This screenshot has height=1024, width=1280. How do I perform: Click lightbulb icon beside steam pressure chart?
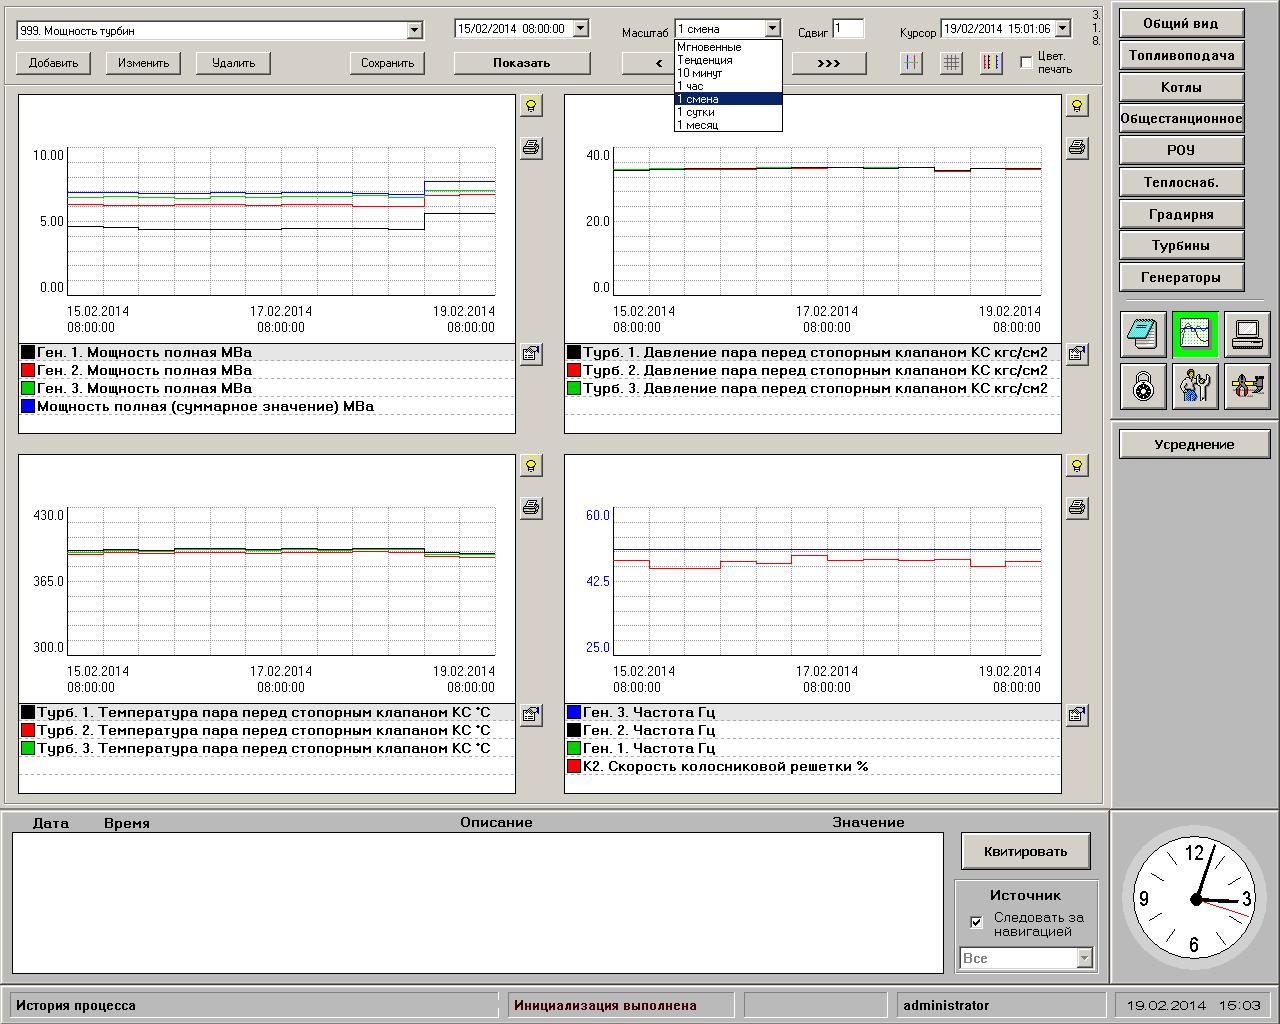1077,105
